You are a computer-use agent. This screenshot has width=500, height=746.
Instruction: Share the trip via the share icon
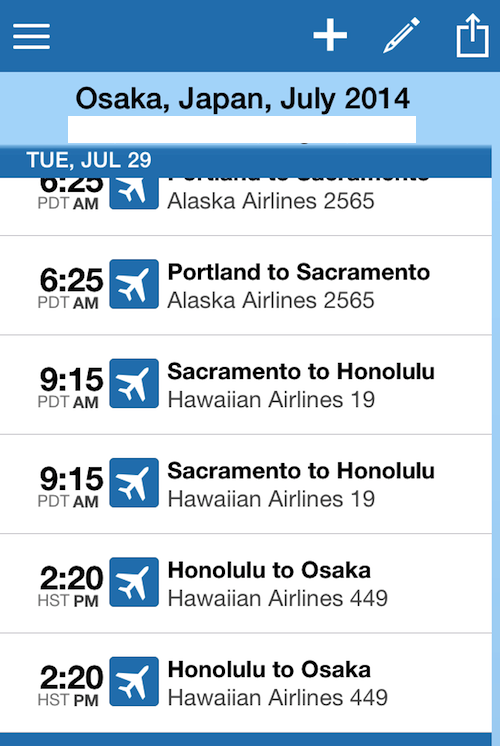coord(472,35)
